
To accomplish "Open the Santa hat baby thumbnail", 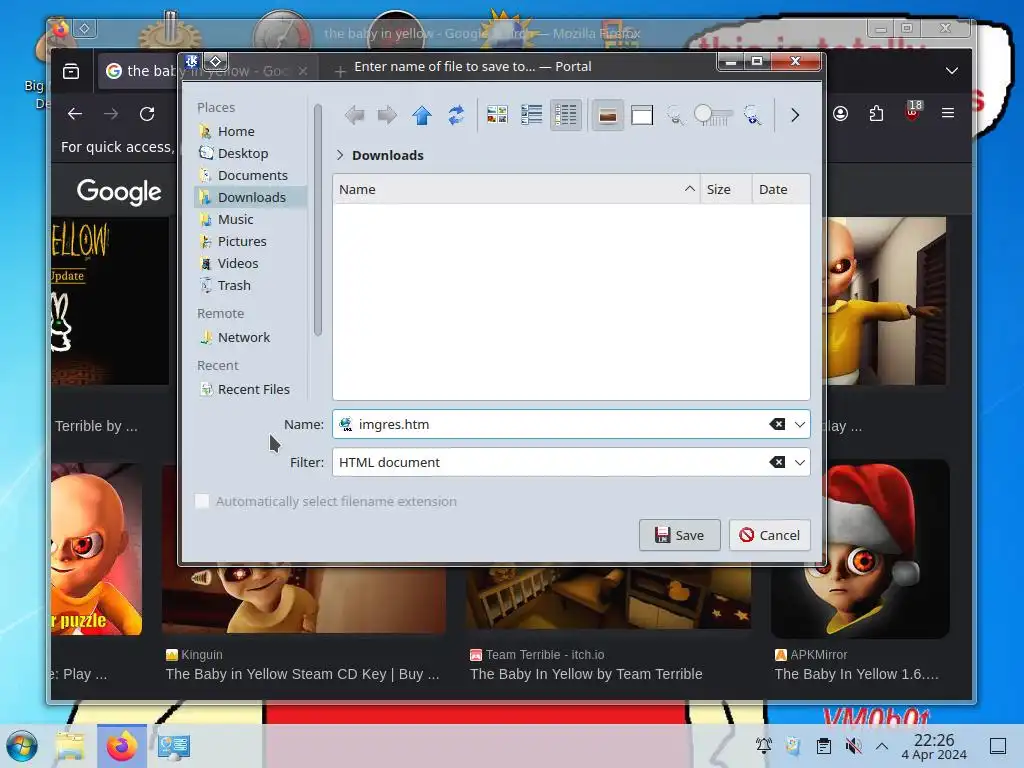I will tap(860, 549).
